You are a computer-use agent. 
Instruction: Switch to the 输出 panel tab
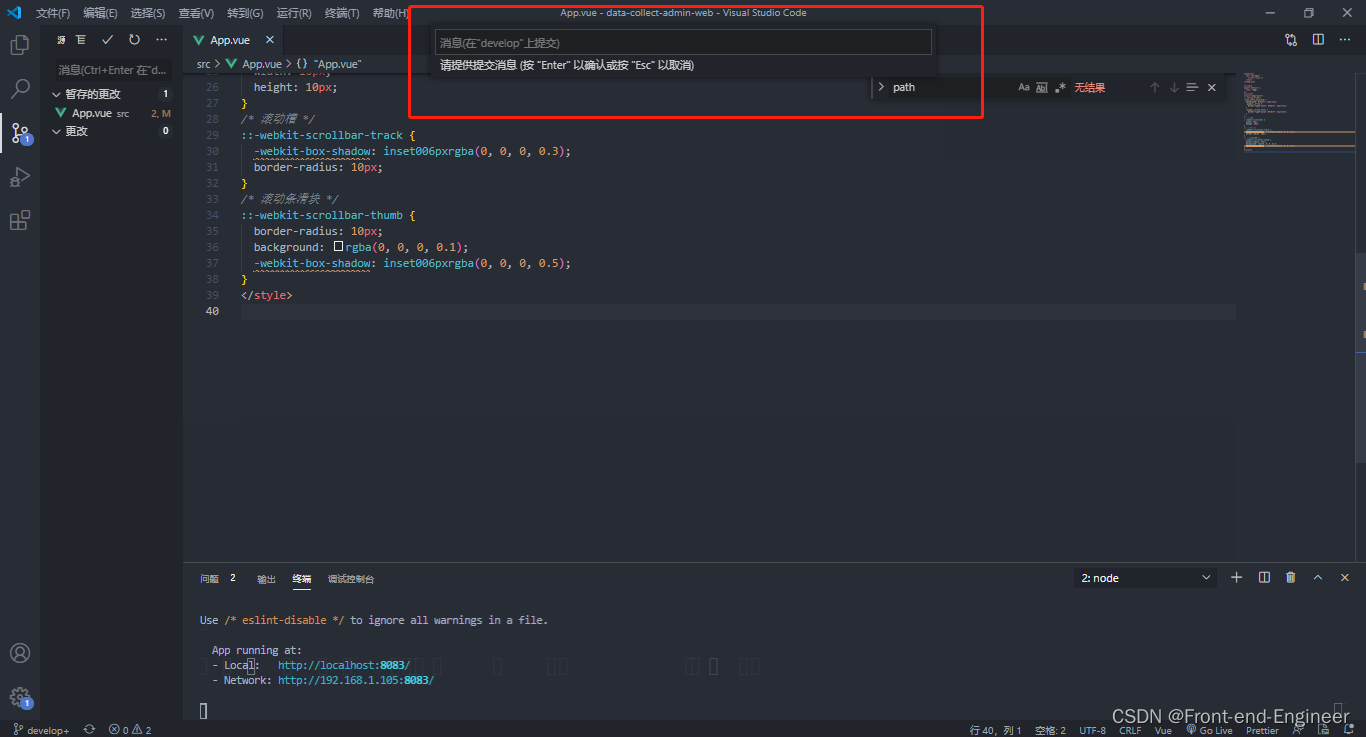[266, 578]
